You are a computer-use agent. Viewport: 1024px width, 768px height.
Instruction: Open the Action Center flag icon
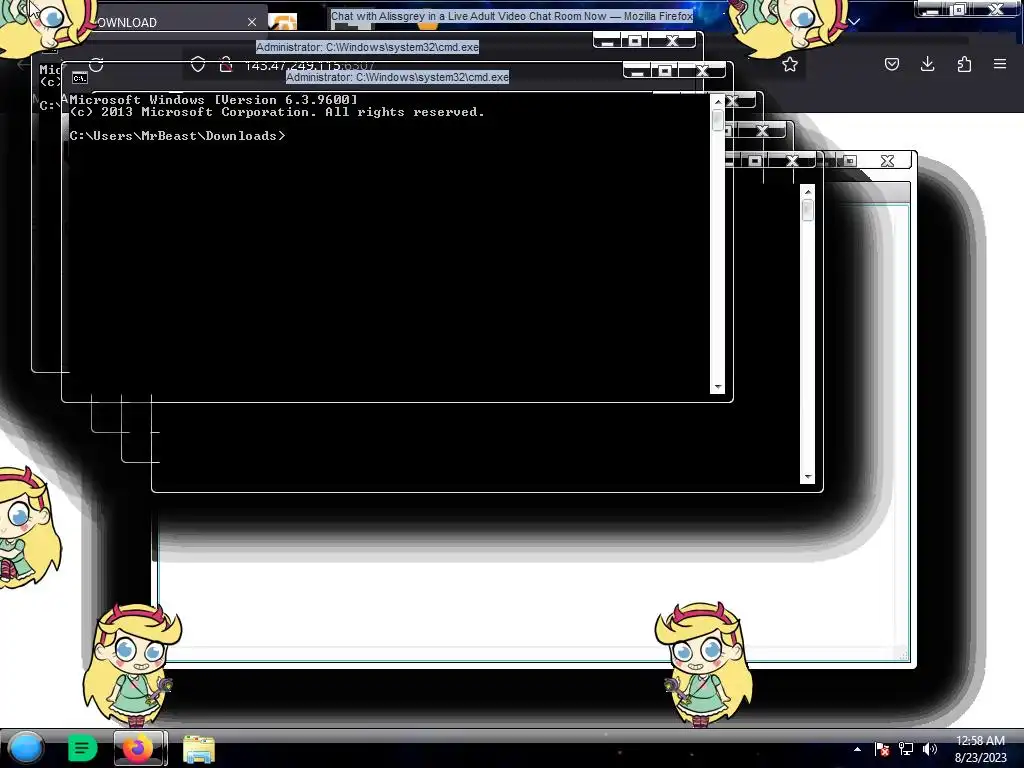click(882, 749)
